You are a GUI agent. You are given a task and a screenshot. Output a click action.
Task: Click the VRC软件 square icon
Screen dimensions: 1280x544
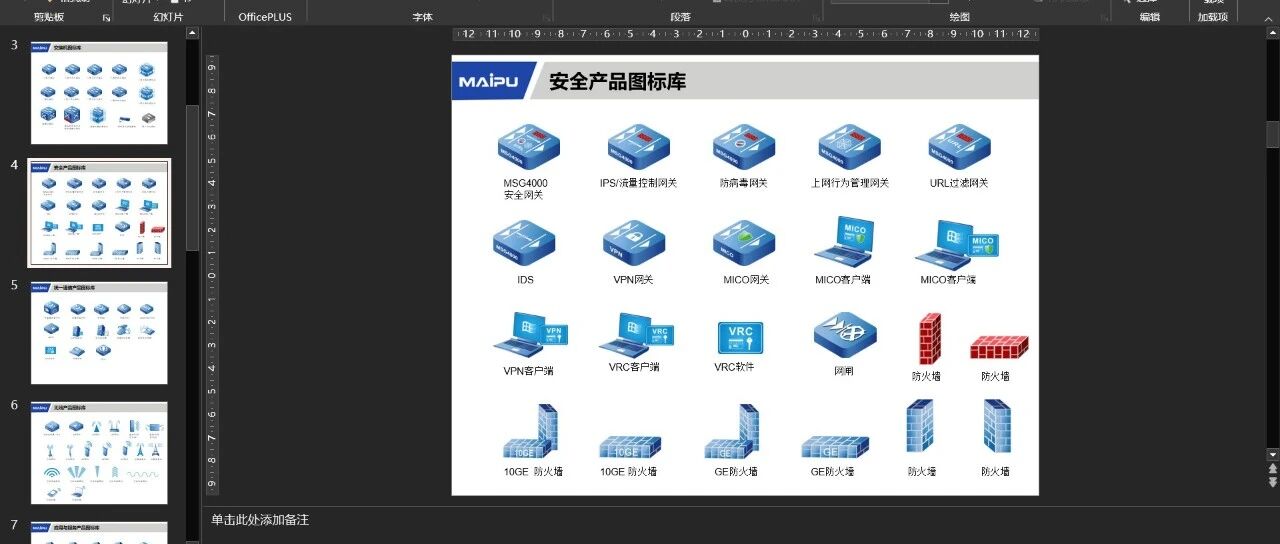pyautogui.click(x=740, y=338)
